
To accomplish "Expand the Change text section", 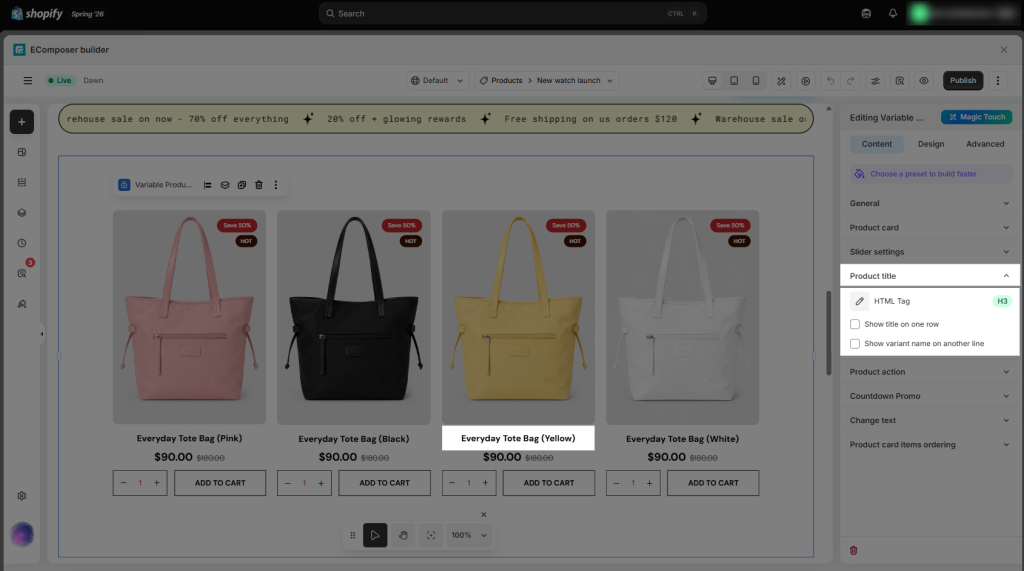I will pyautogui.click(x=929, y=420).
